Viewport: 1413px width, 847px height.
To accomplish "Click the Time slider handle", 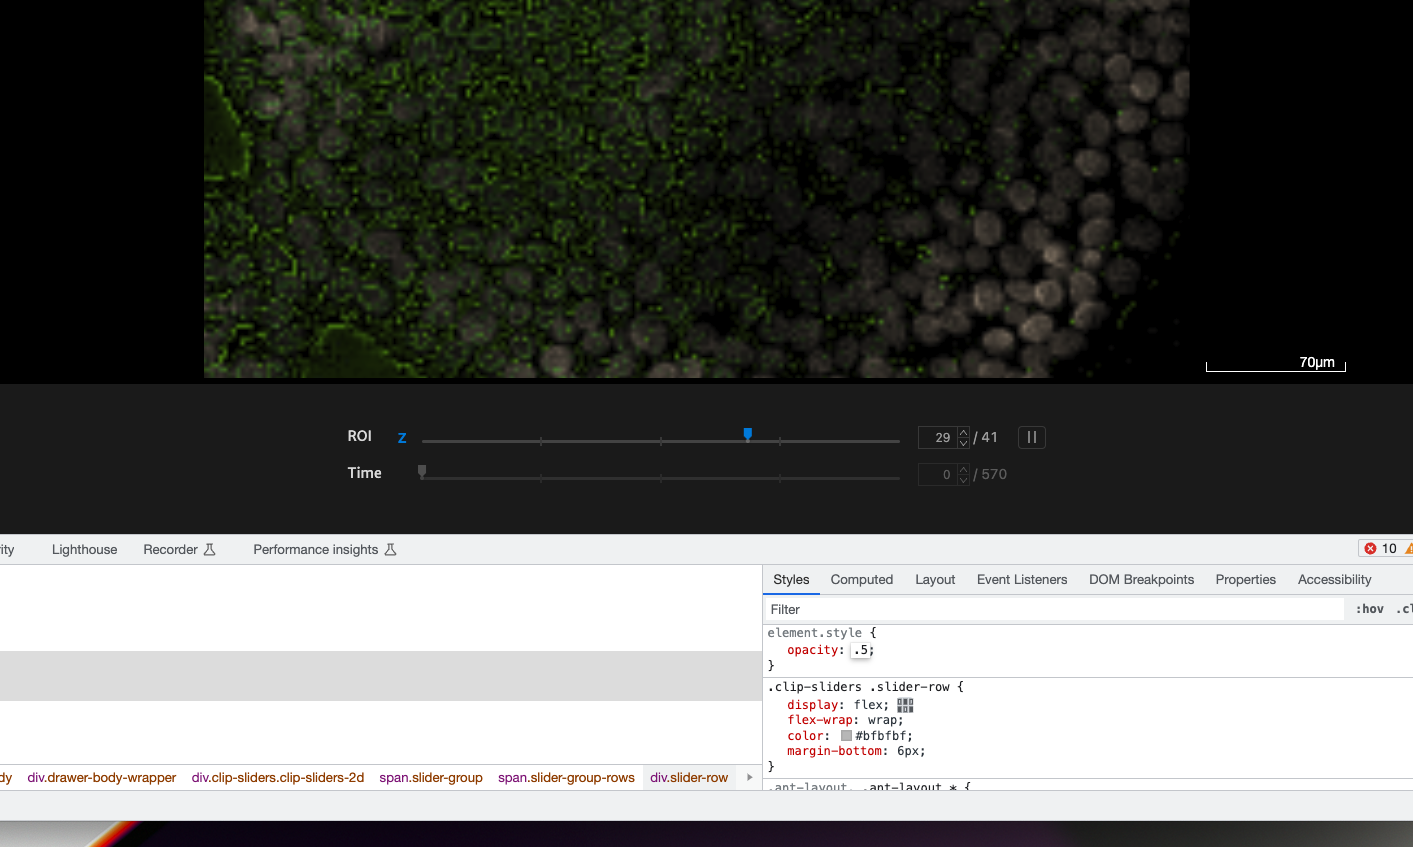I will coord(422,472).
